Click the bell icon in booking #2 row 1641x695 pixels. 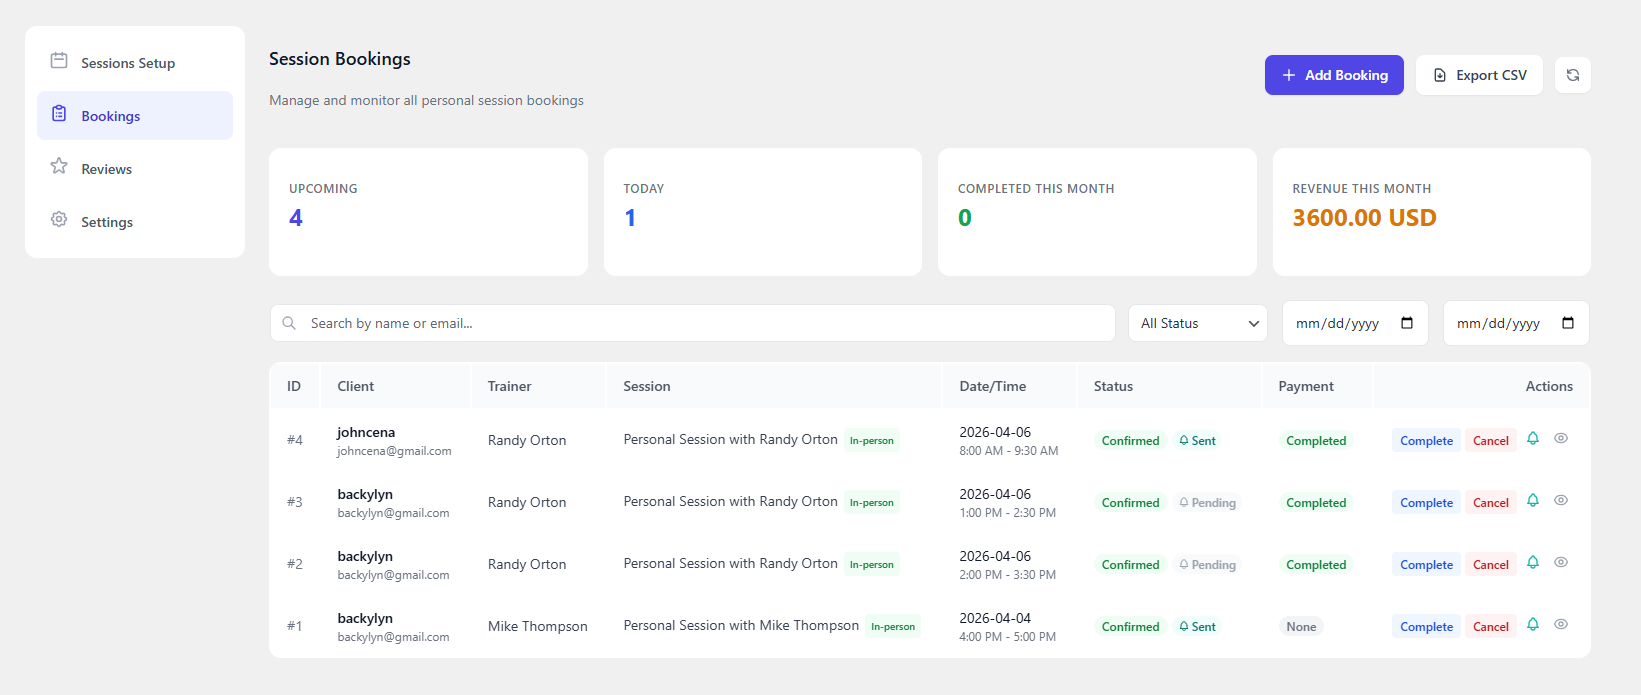(1533, 563)
